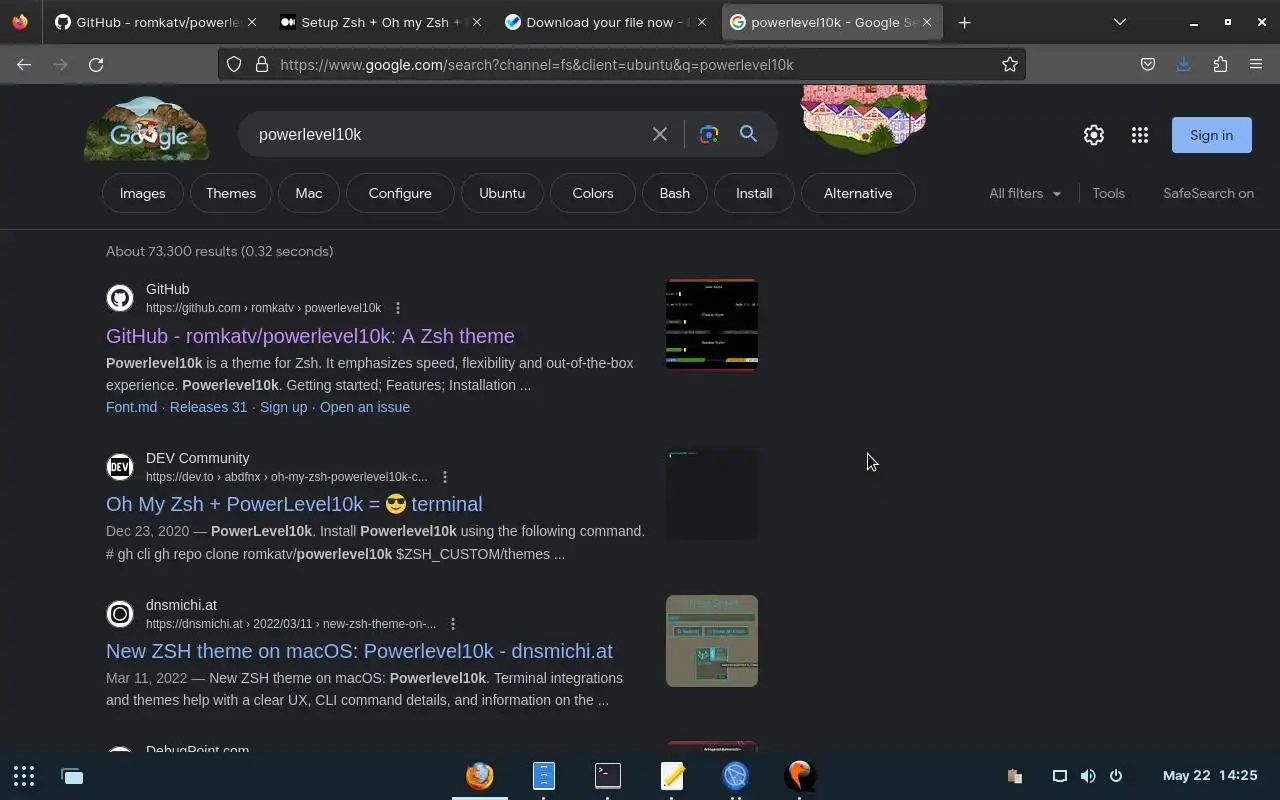The height and width of the screenshot is (800, 1280).
Task: Click the power icon in system tray
Action: [1116, 776]
